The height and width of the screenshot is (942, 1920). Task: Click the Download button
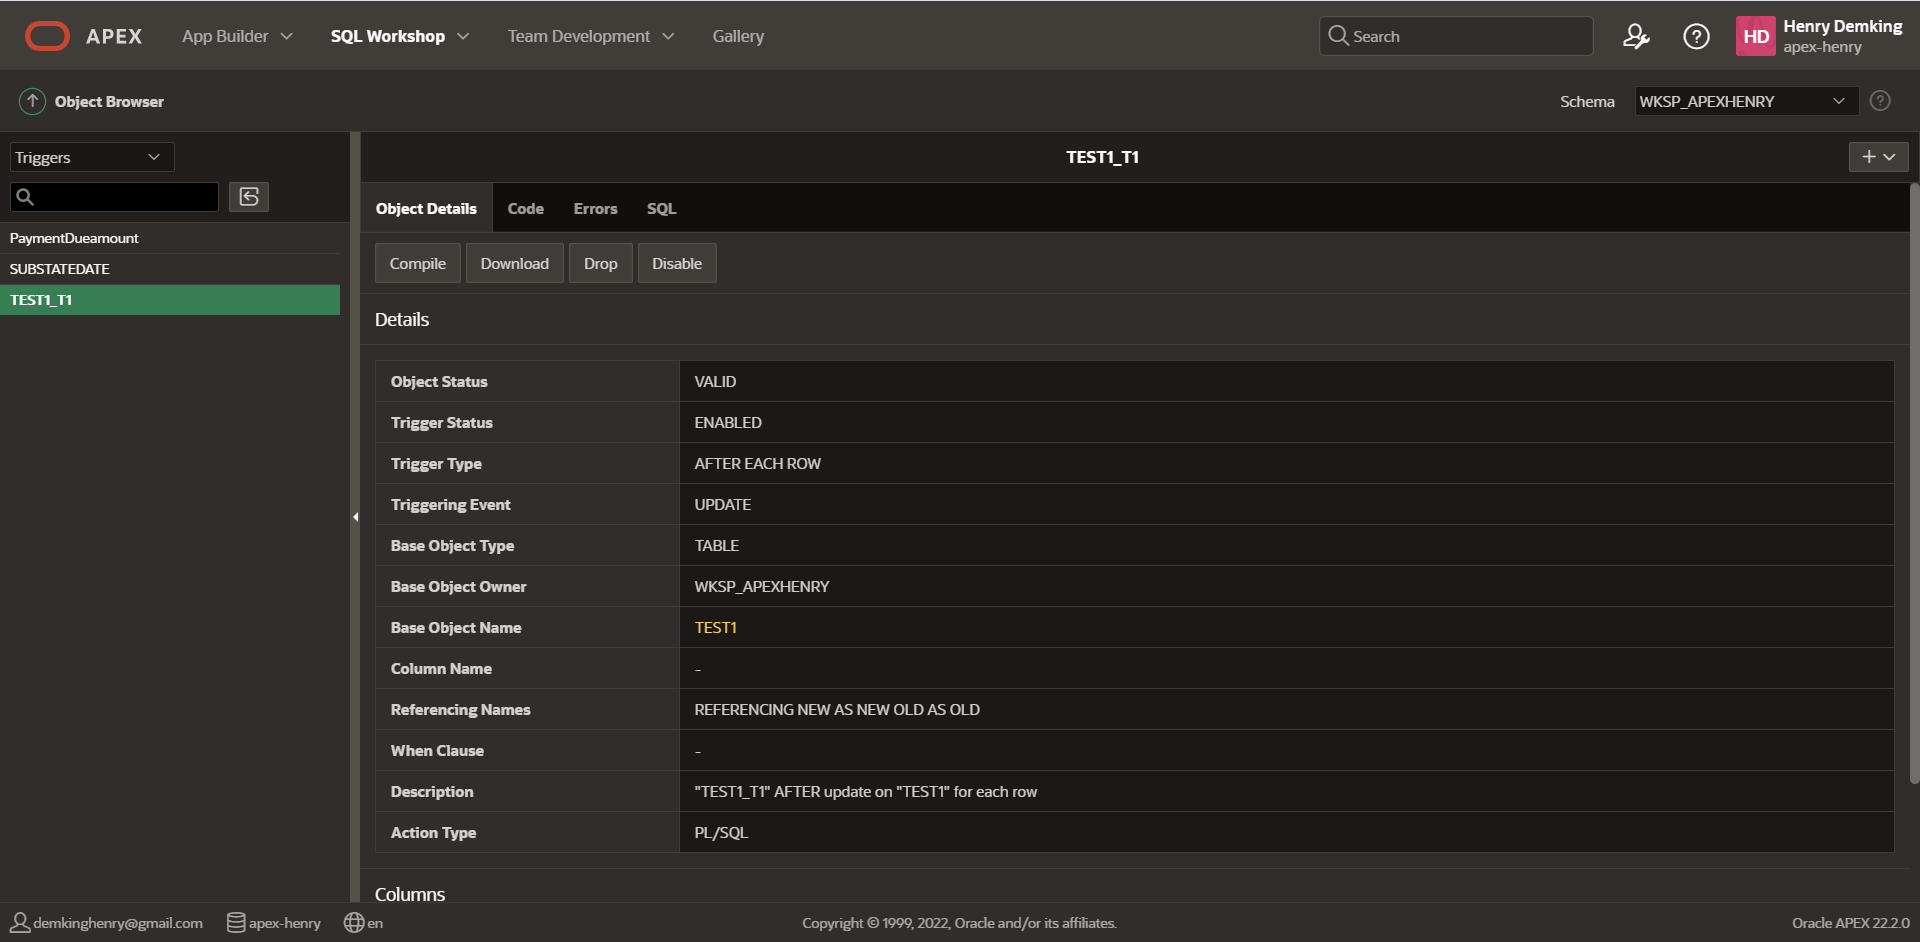click(x=514, y=263)
